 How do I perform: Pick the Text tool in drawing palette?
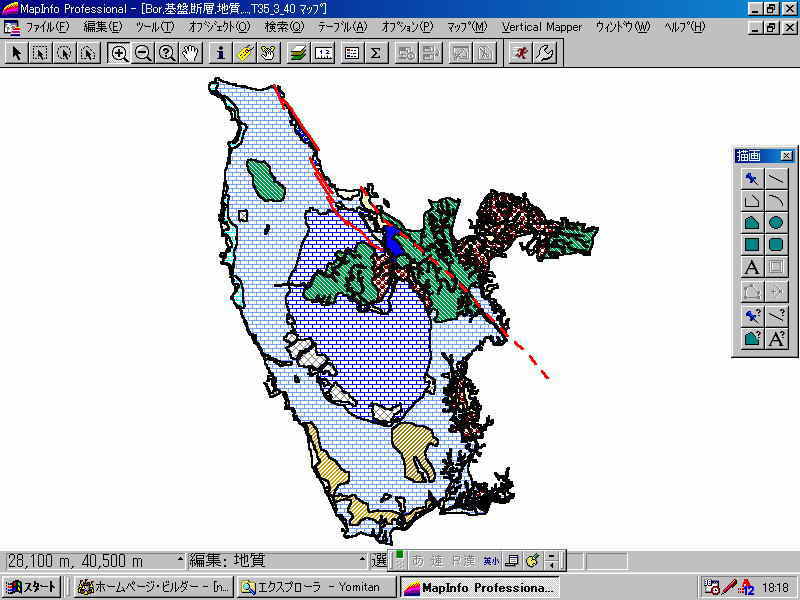point(752,267)
